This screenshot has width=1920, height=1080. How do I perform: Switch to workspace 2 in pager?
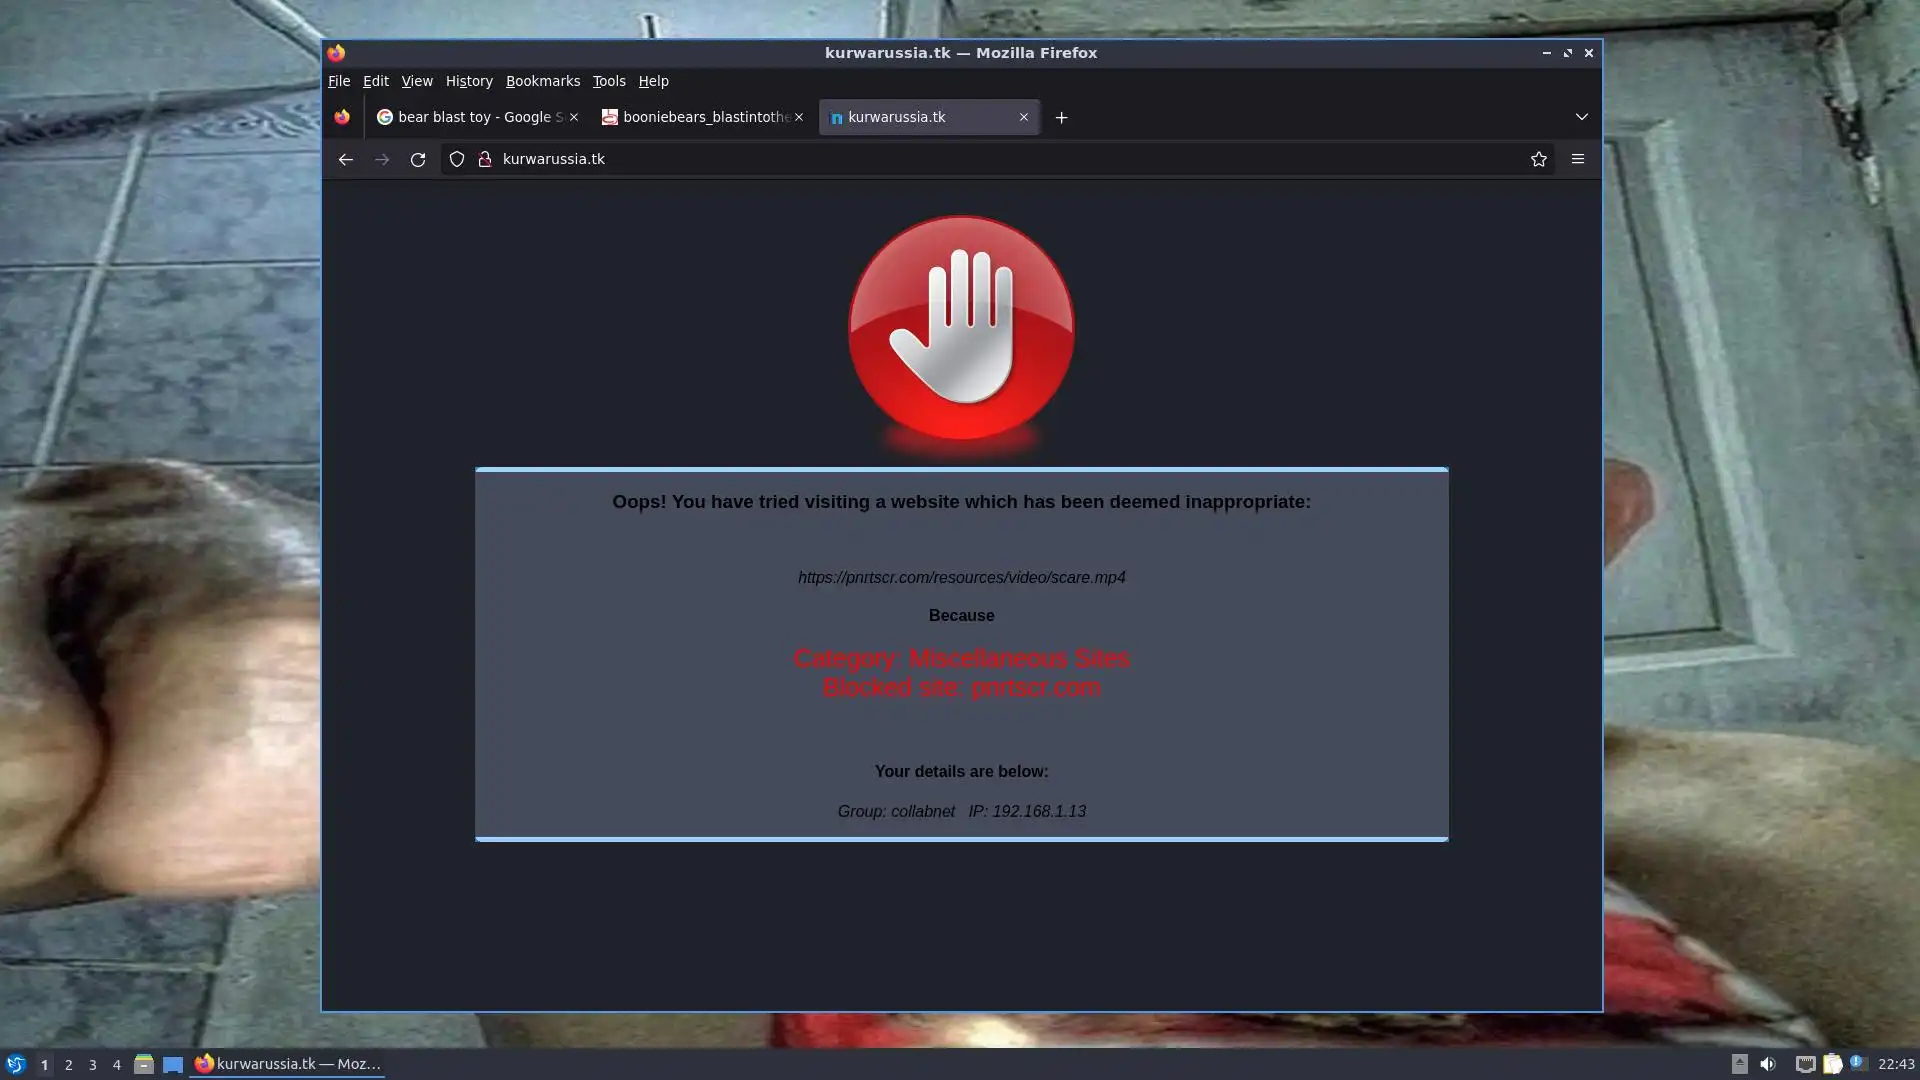click(68, 1064)
